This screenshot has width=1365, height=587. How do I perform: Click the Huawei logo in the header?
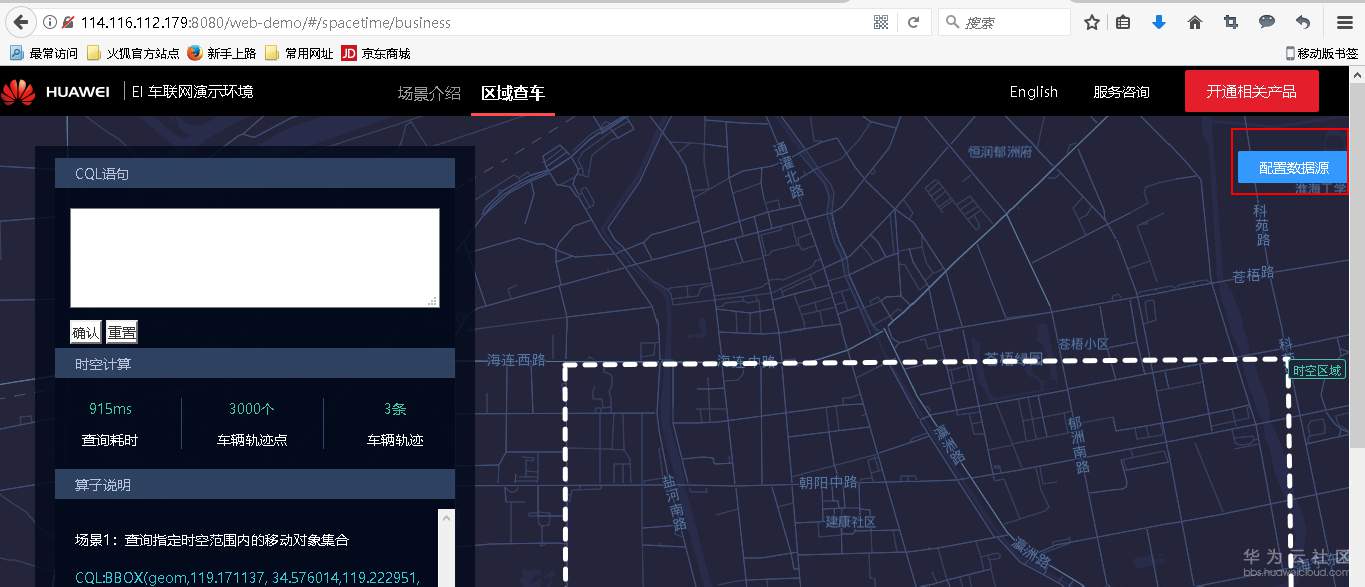(18, 91)
